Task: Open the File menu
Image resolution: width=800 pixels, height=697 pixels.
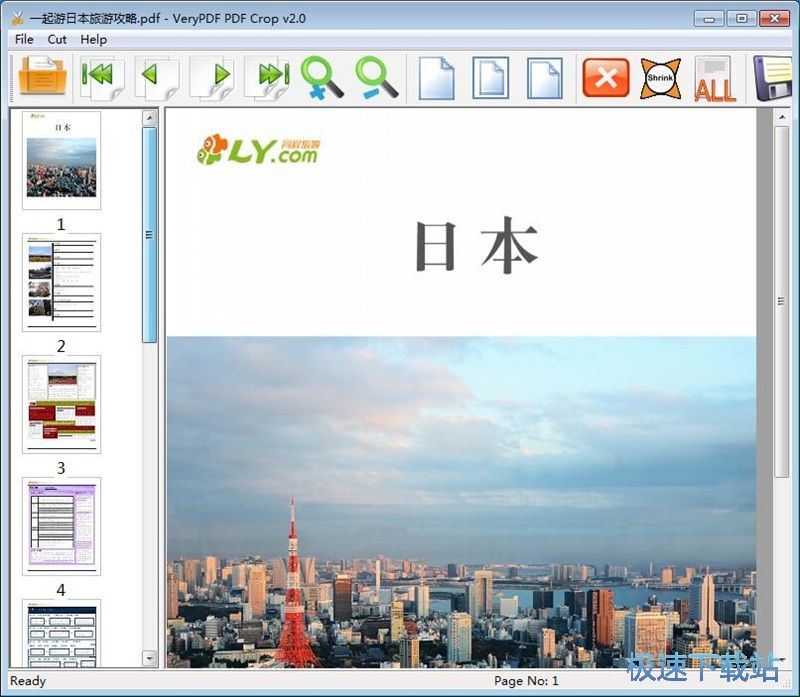Action: click(x=23, y=39)
